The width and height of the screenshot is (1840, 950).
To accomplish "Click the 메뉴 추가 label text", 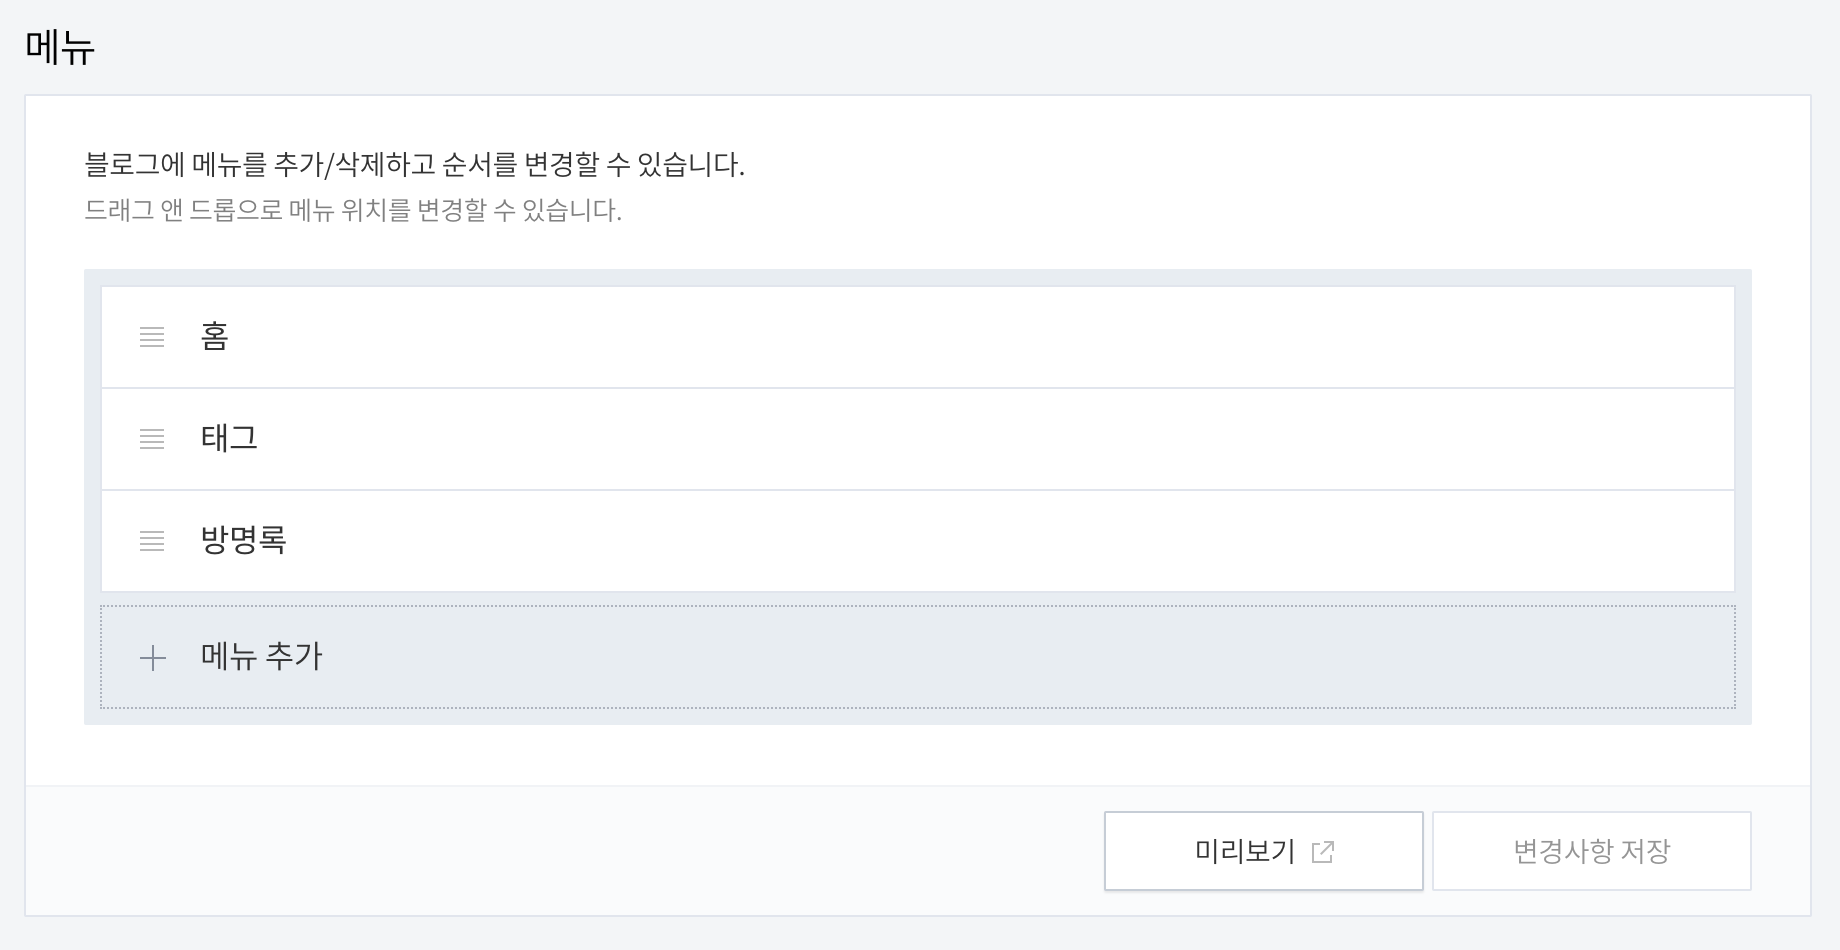I will click(260, 658).
